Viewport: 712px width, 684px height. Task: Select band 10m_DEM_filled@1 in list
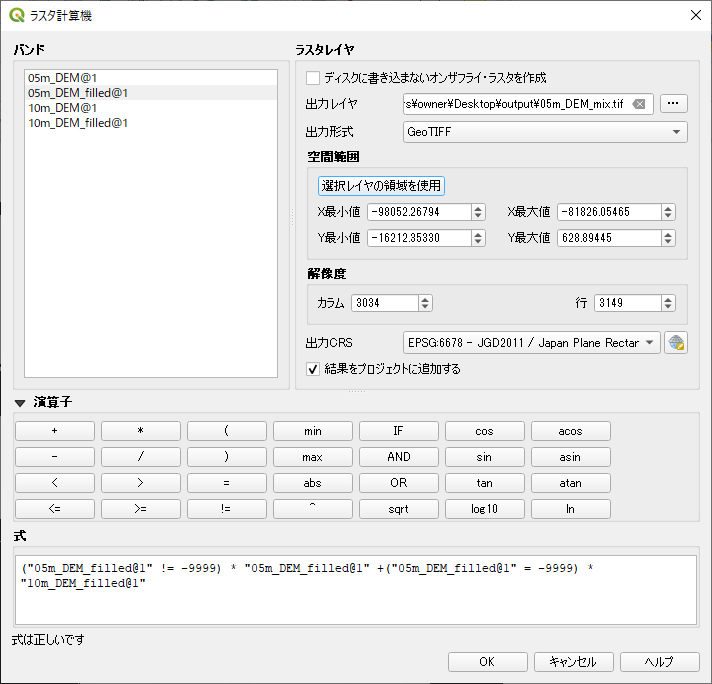pyautogui.click(x=151, y=123)
